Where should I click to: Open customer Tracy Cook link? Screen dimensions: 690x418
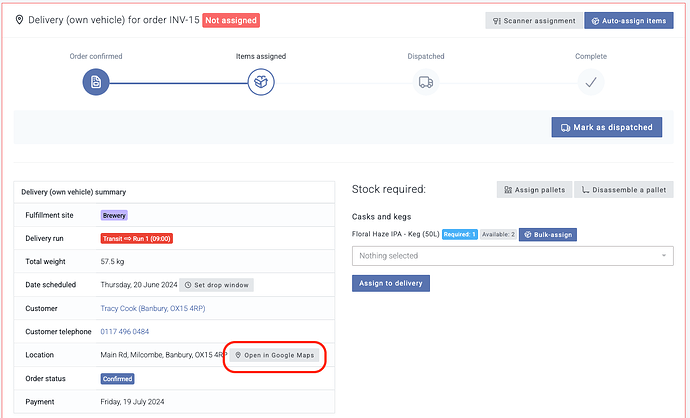(x=153, y=308)
